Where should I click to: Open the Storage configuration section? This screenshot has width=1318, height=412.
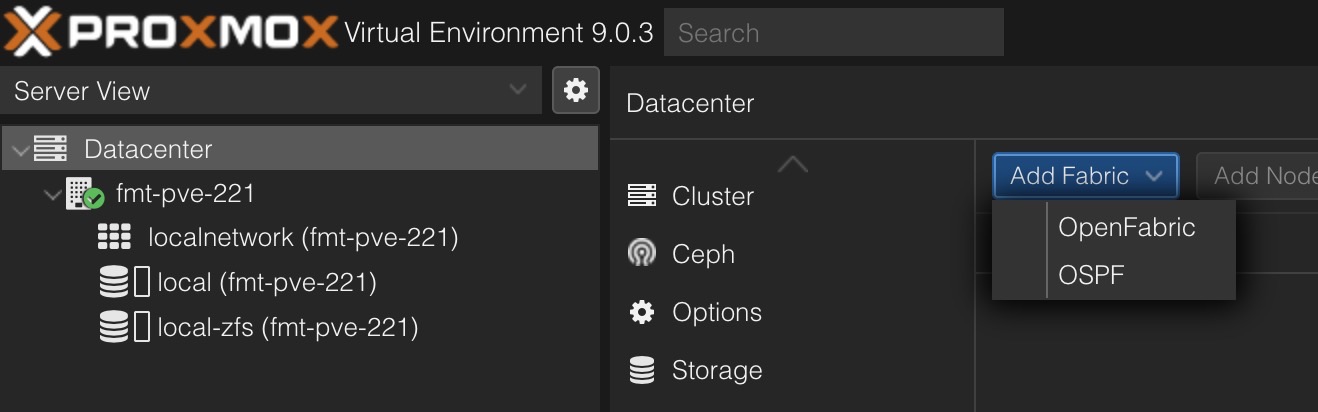tap(716, 370)
